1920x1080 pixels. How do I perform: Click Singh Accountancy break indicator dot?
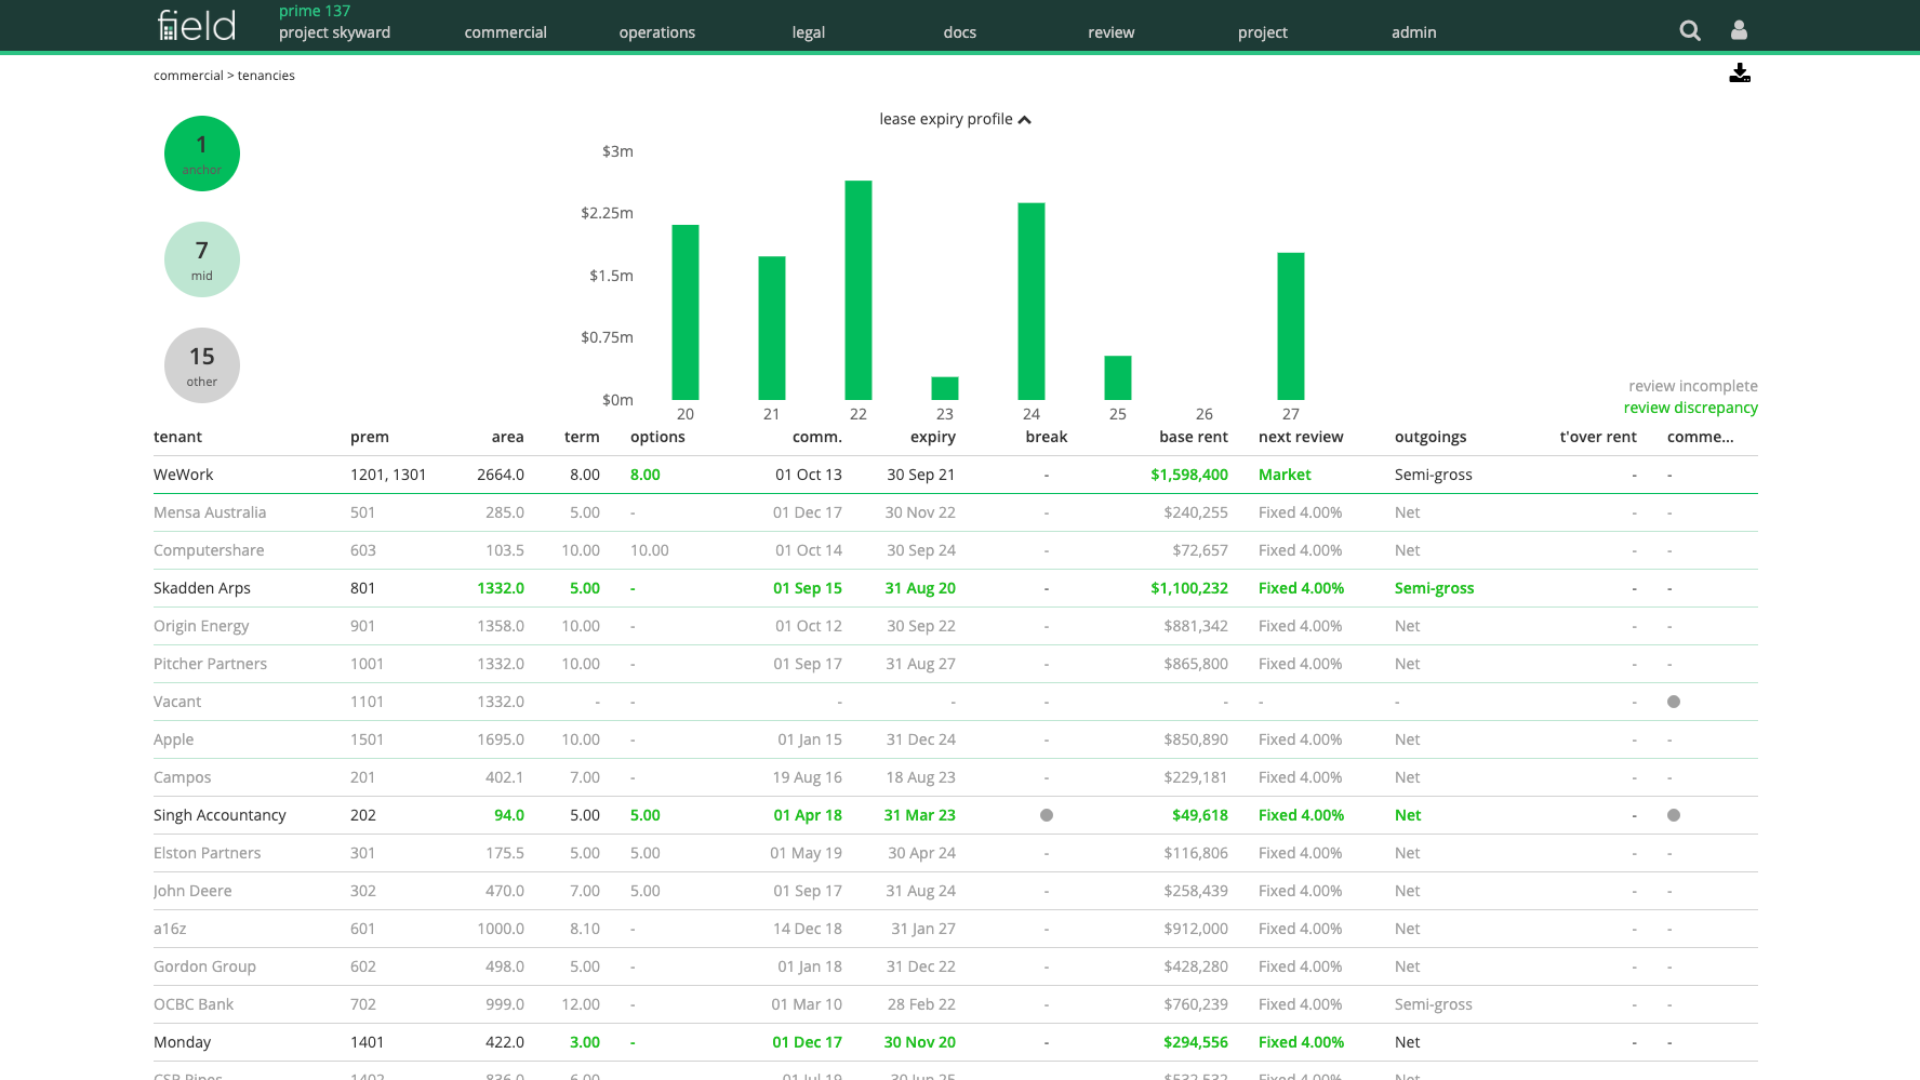point(1046,816)
